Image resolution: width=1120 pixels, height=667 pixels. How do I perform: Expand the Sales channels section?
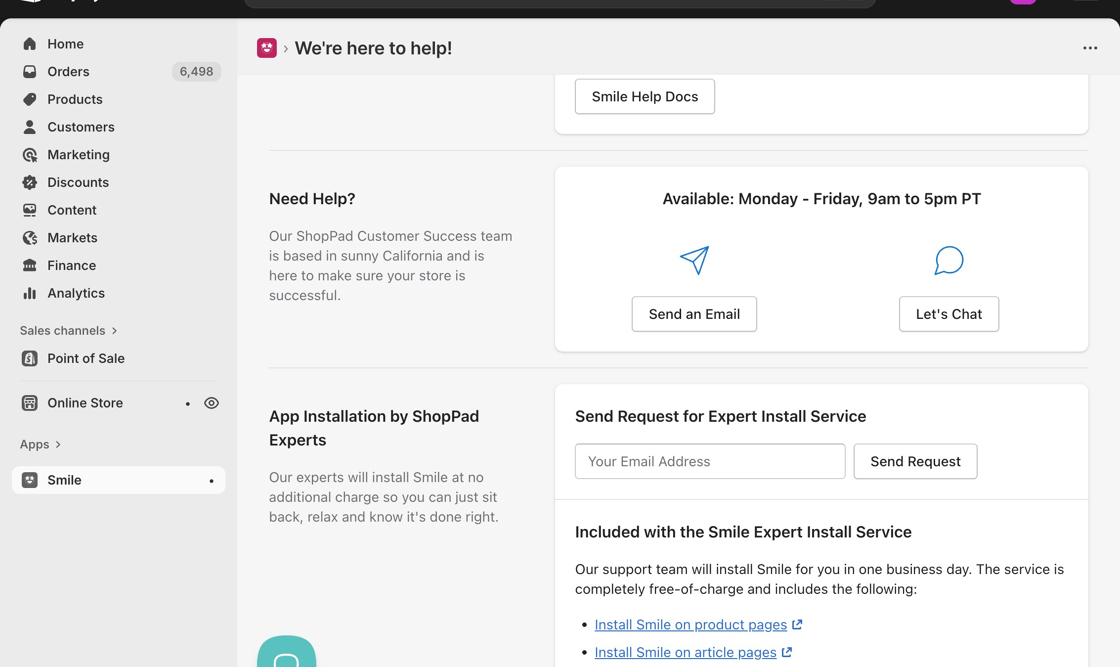pos(114,331)
